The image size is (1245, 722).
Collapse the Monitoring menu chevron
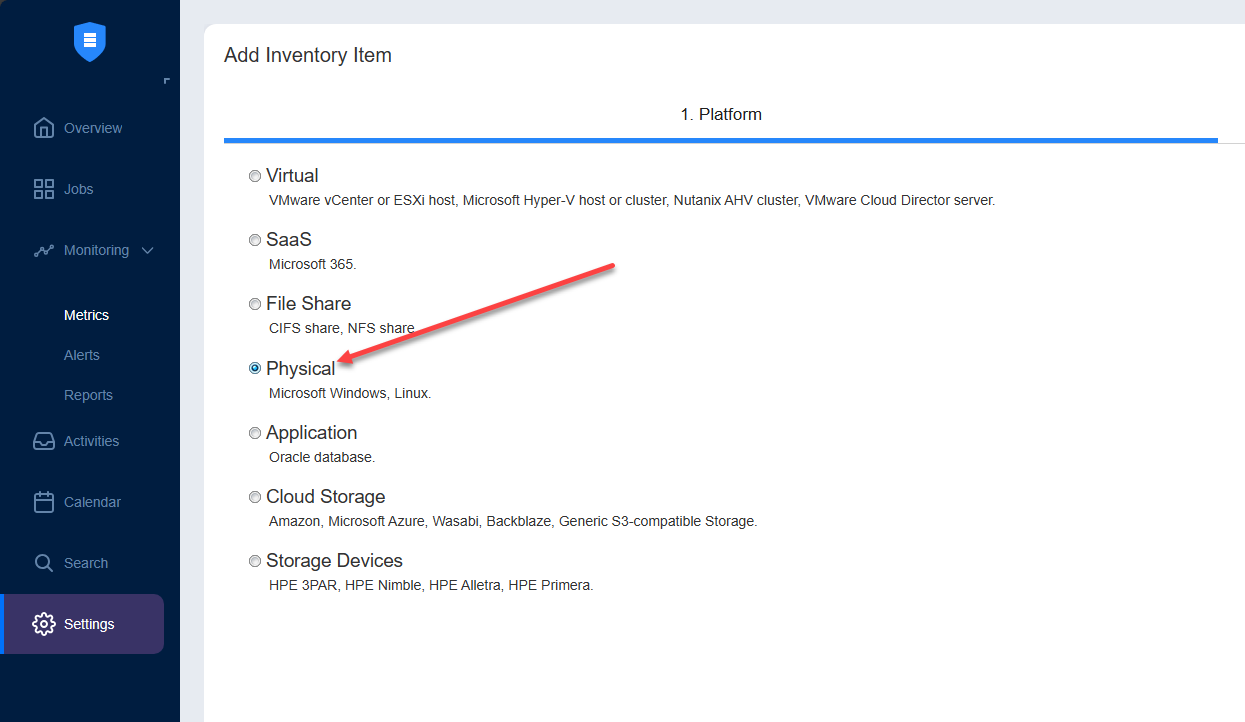(148, 250)
